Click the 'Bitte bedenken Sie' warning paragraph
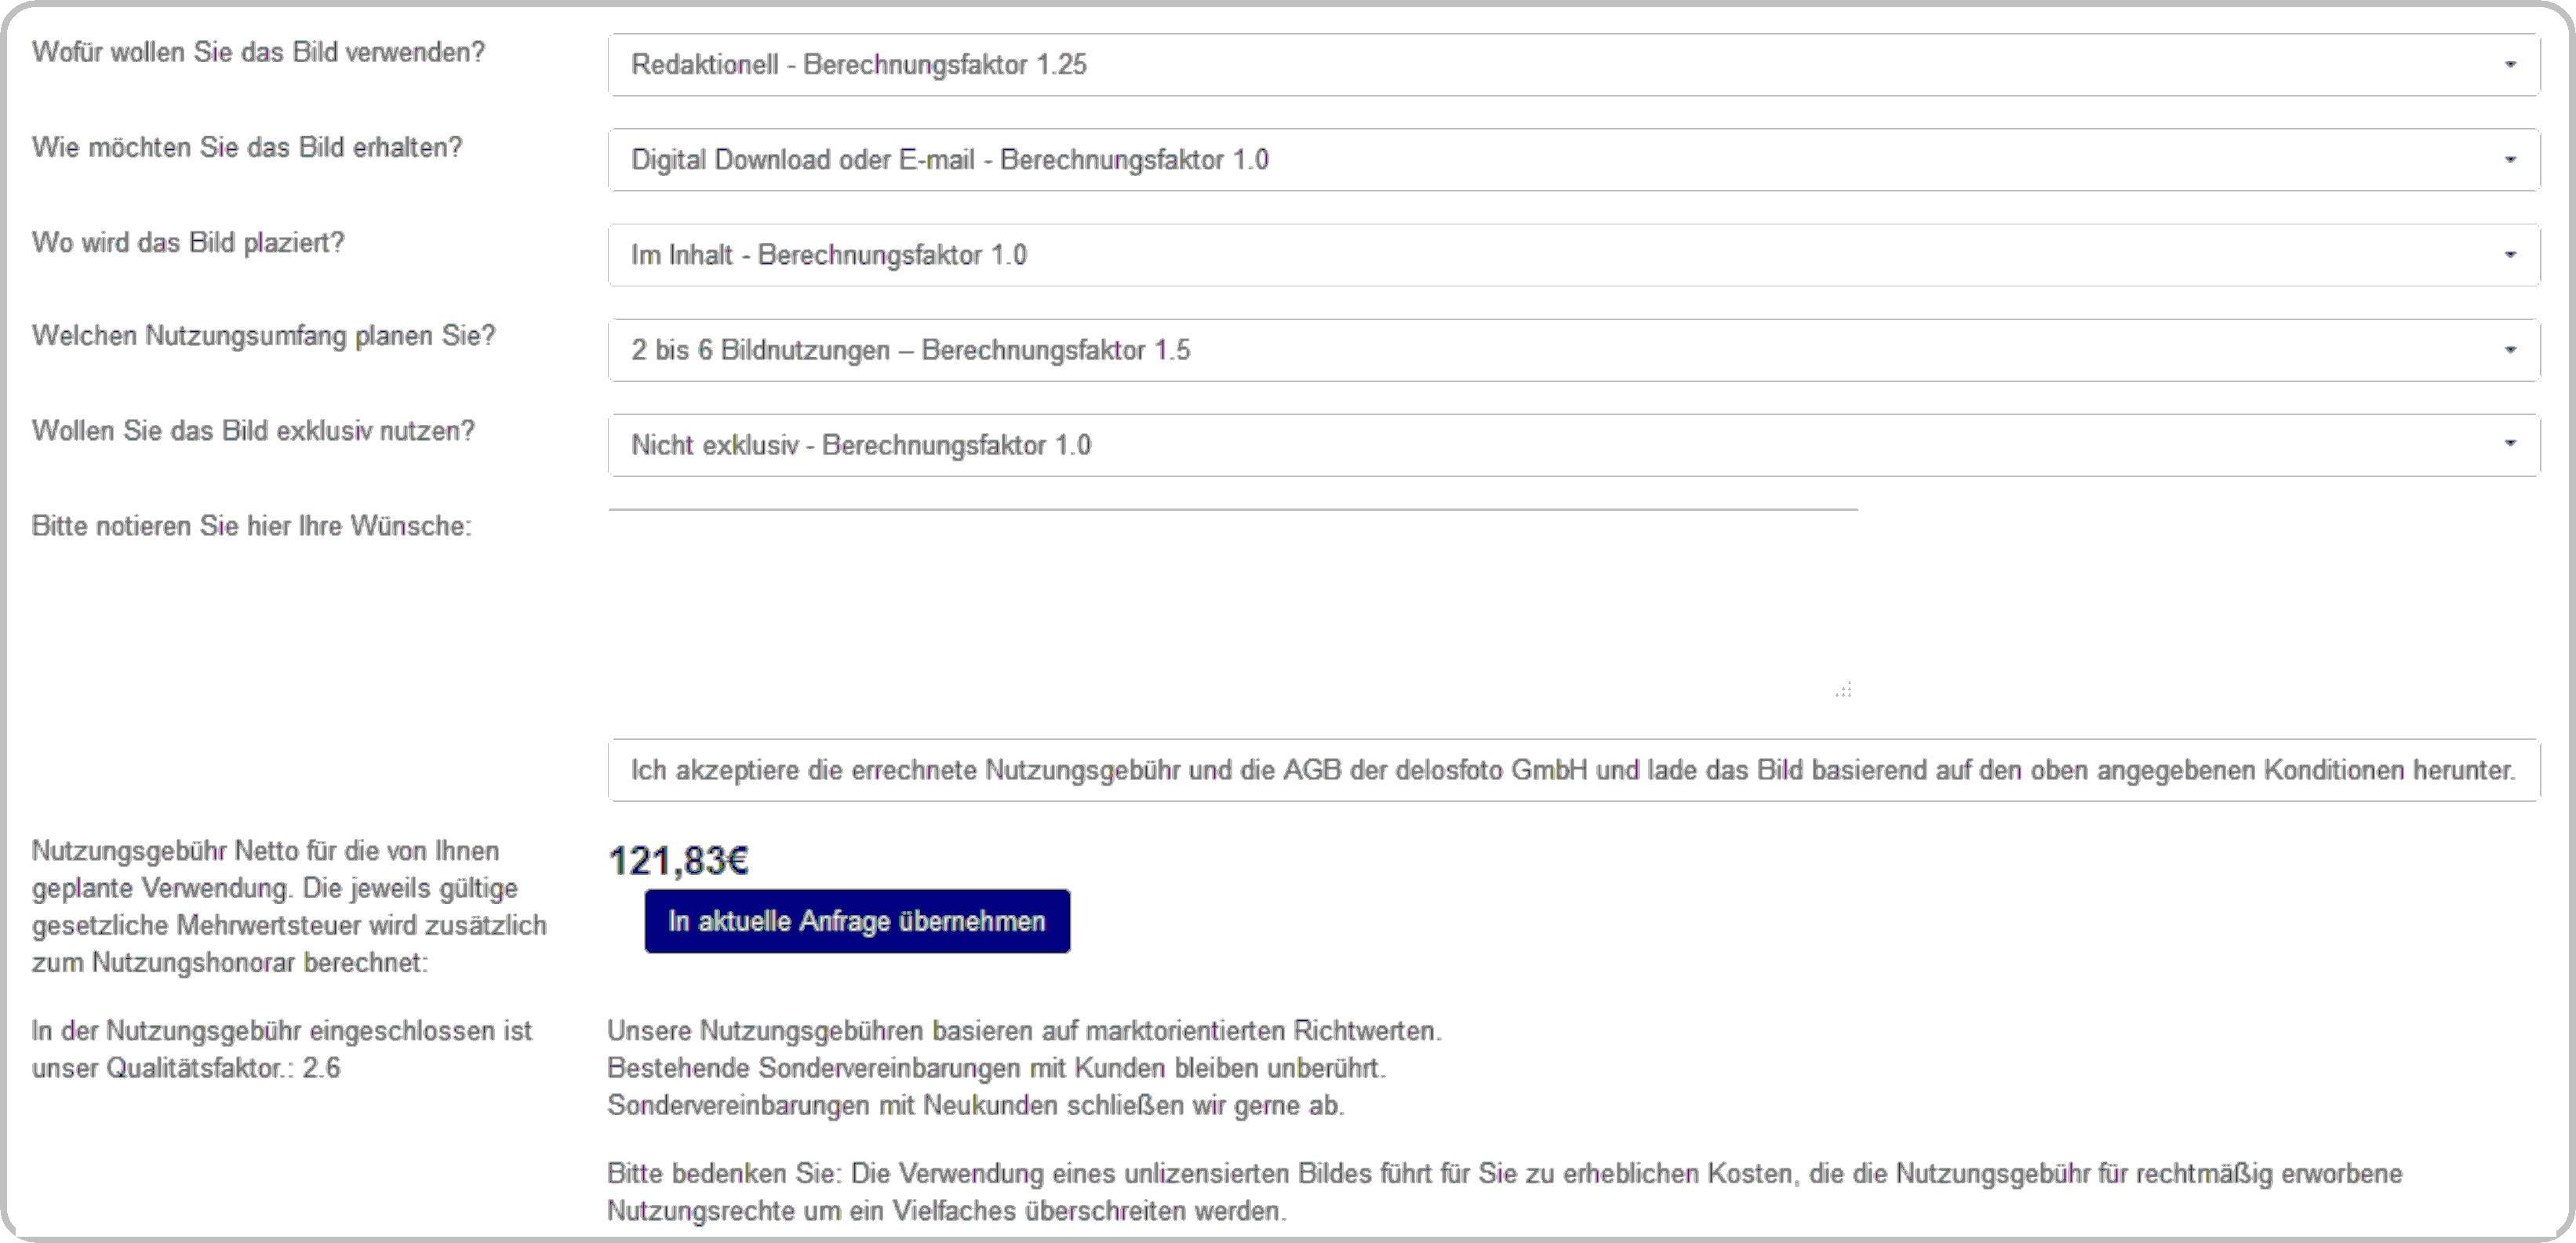The image size is (2576, 1243). (x=1504, y=1192)
